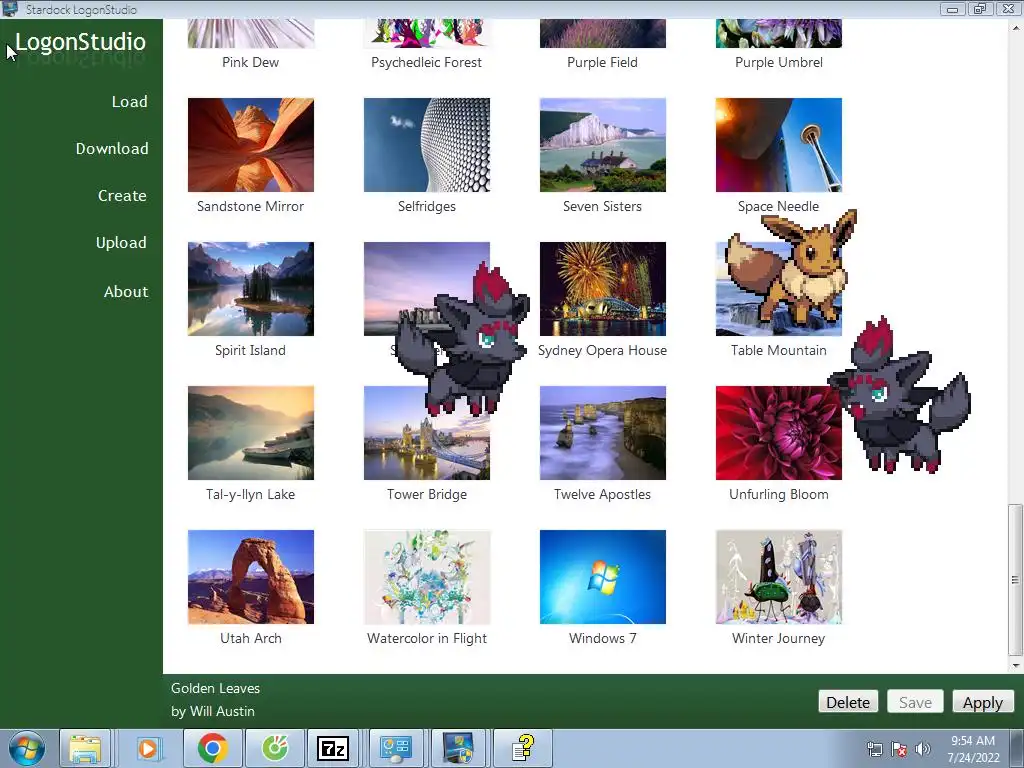Apply the selected logon screen
The height and width of the screenshot is (768, 1024).
click(x=983, y=702)
